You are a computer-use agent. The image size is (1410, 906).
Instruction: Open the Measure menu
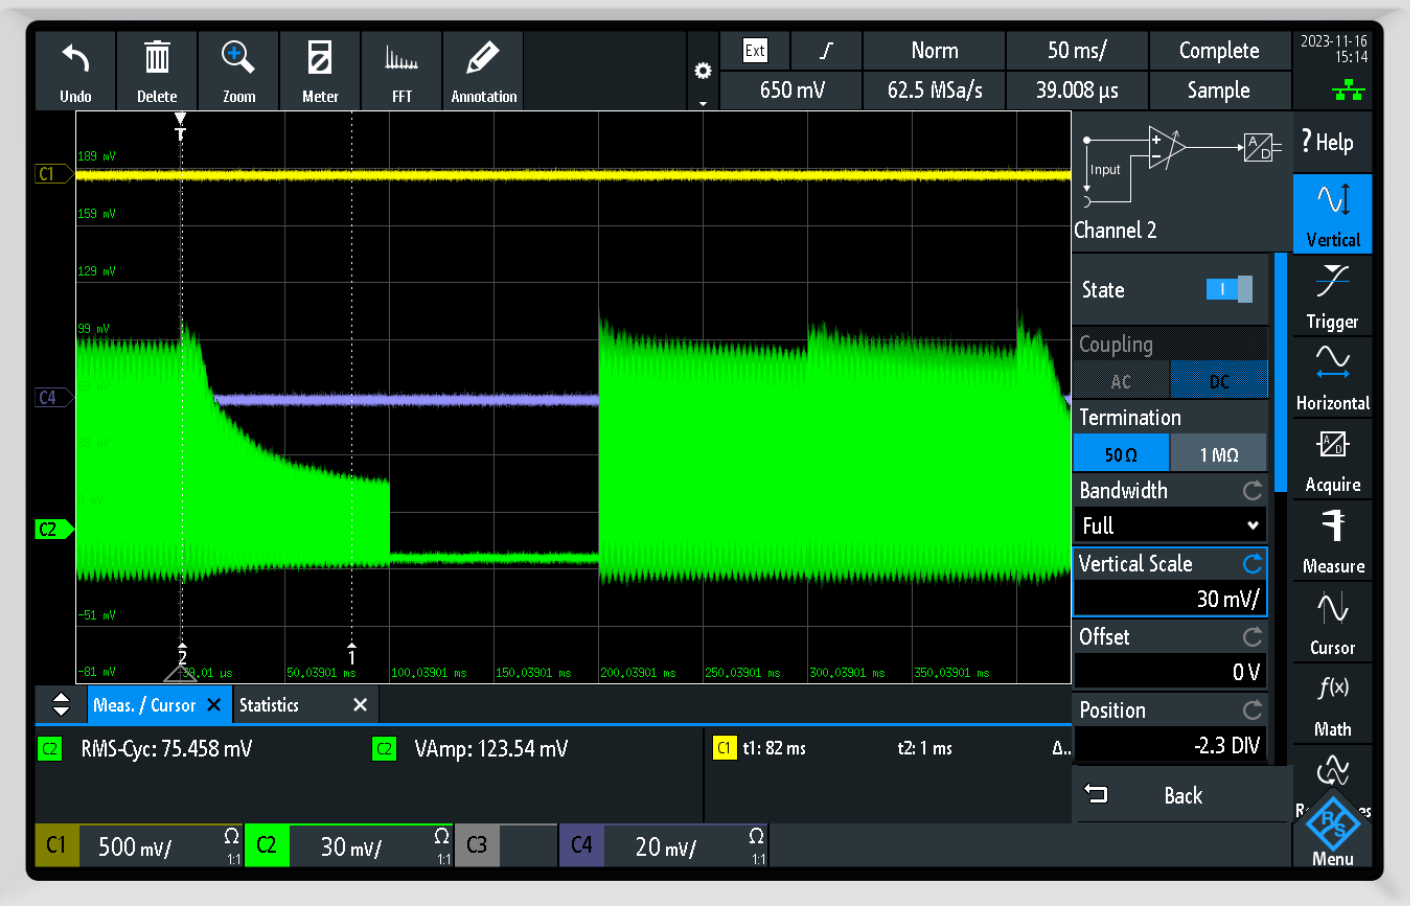(x=1332, y=540)
